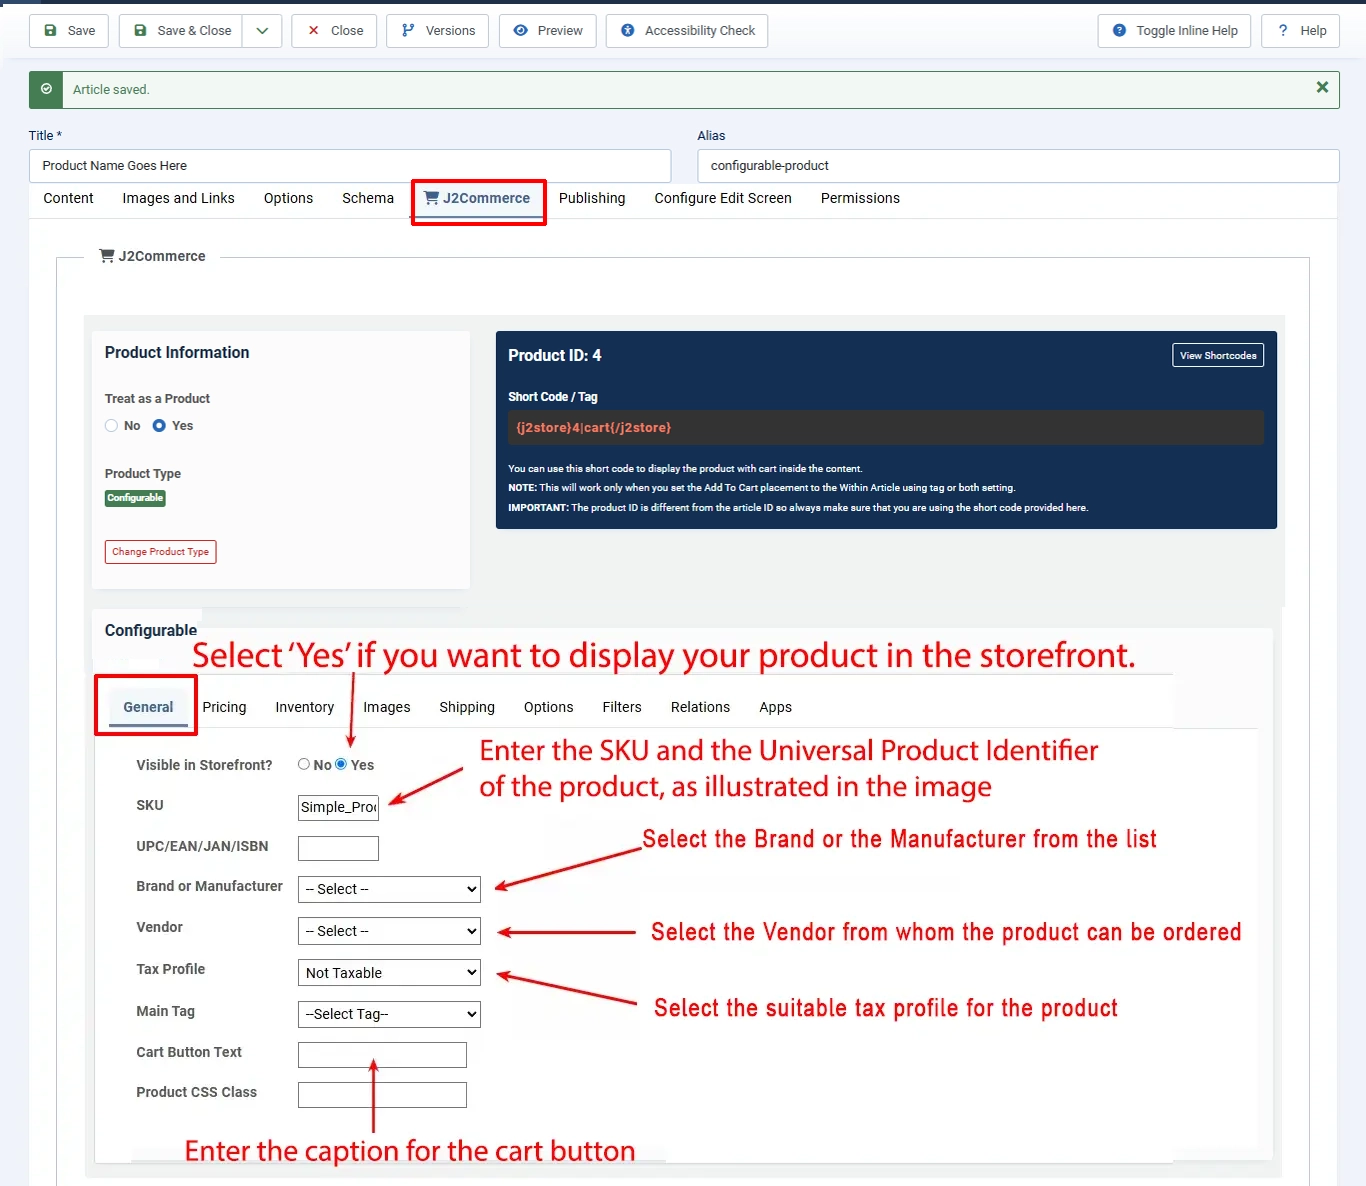Run the Accessibility Check
This screenshot has height=1186, width=1366.
click(x=687, y=31)
